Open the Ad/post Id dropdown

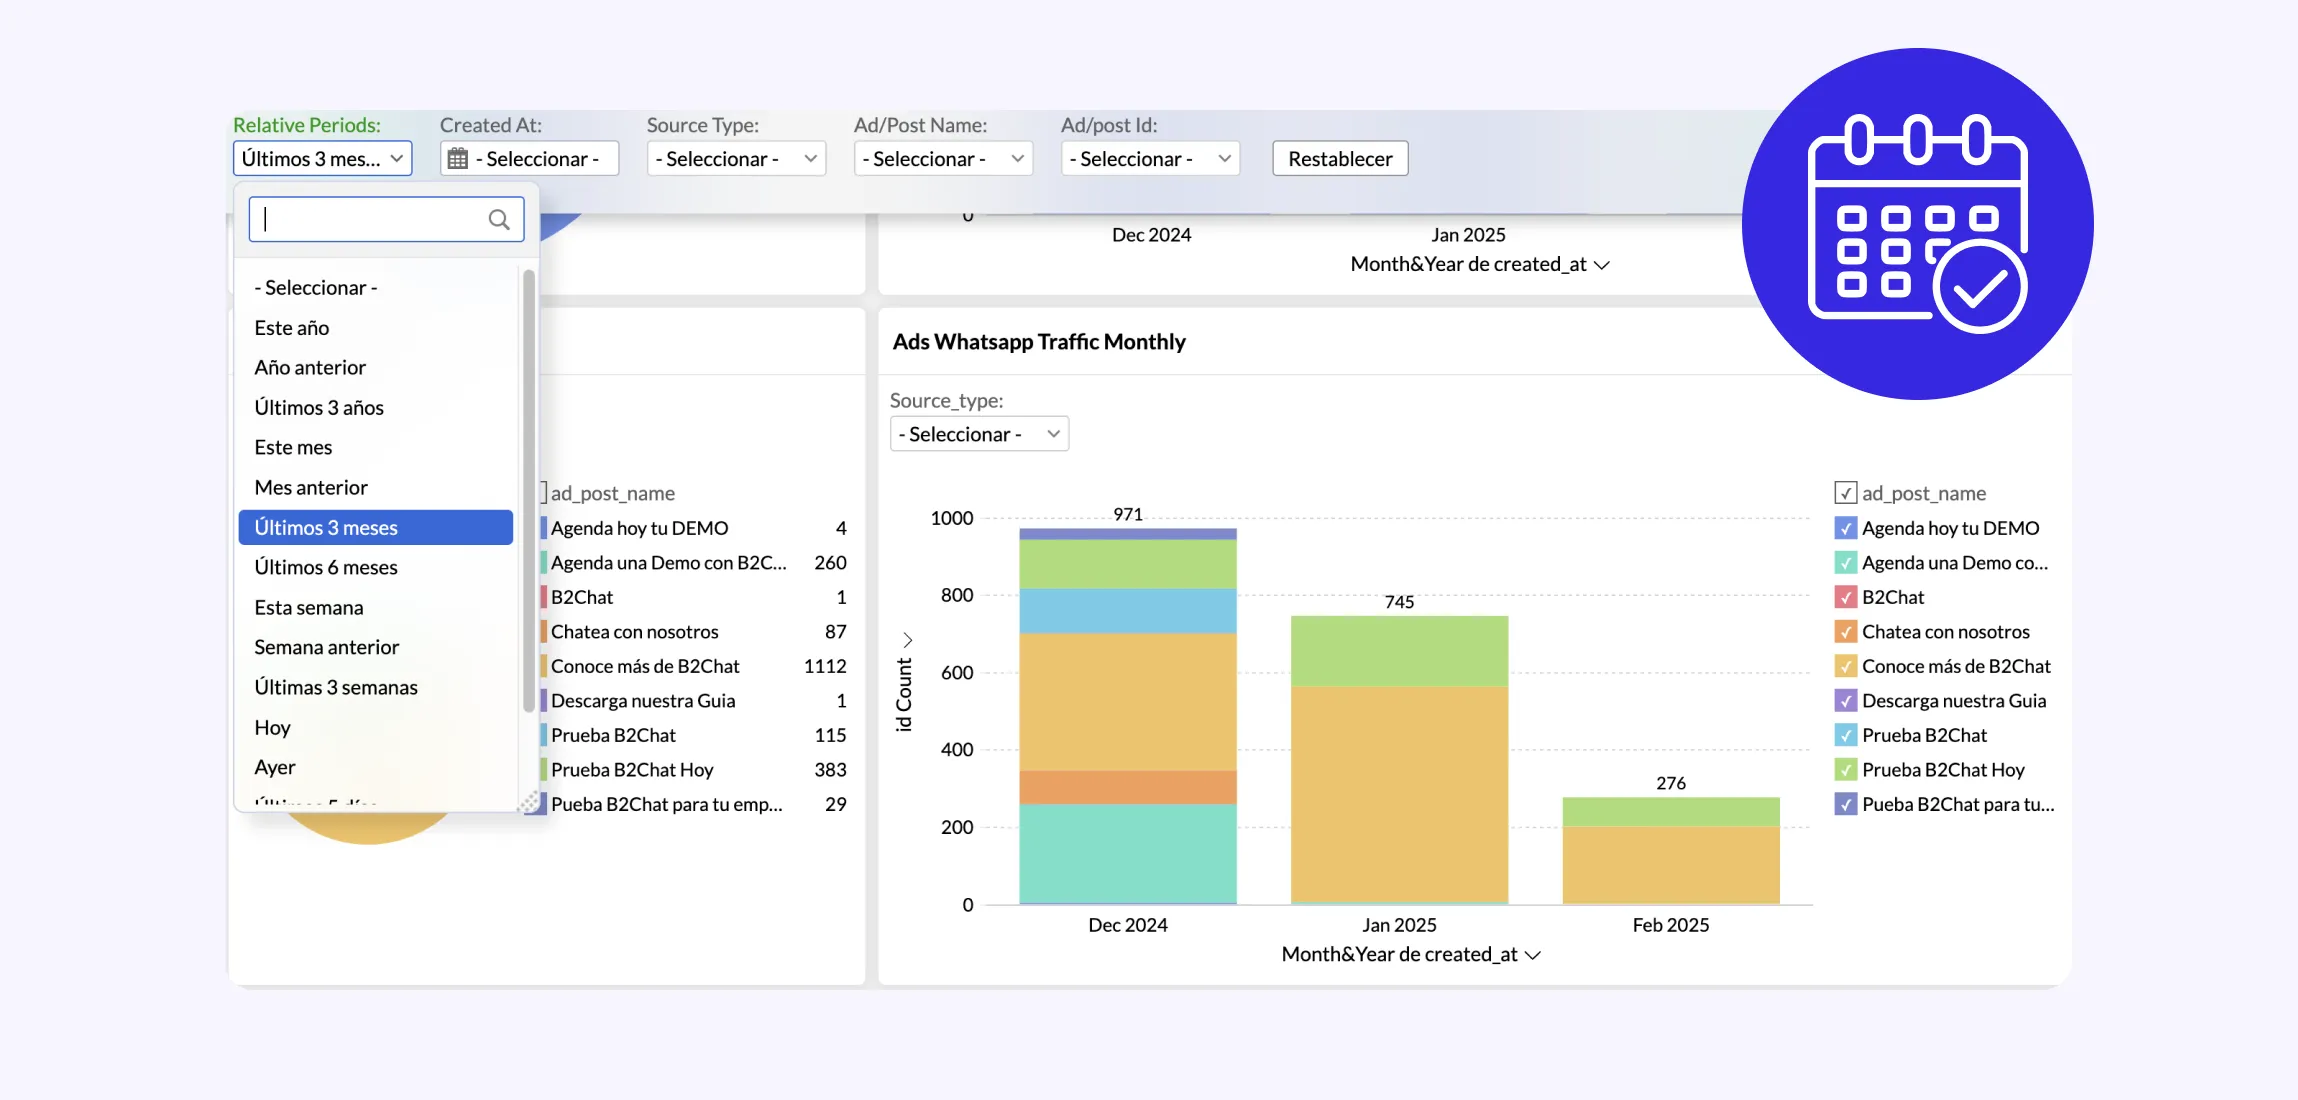pyautogui.click(x=1150, y=159)
